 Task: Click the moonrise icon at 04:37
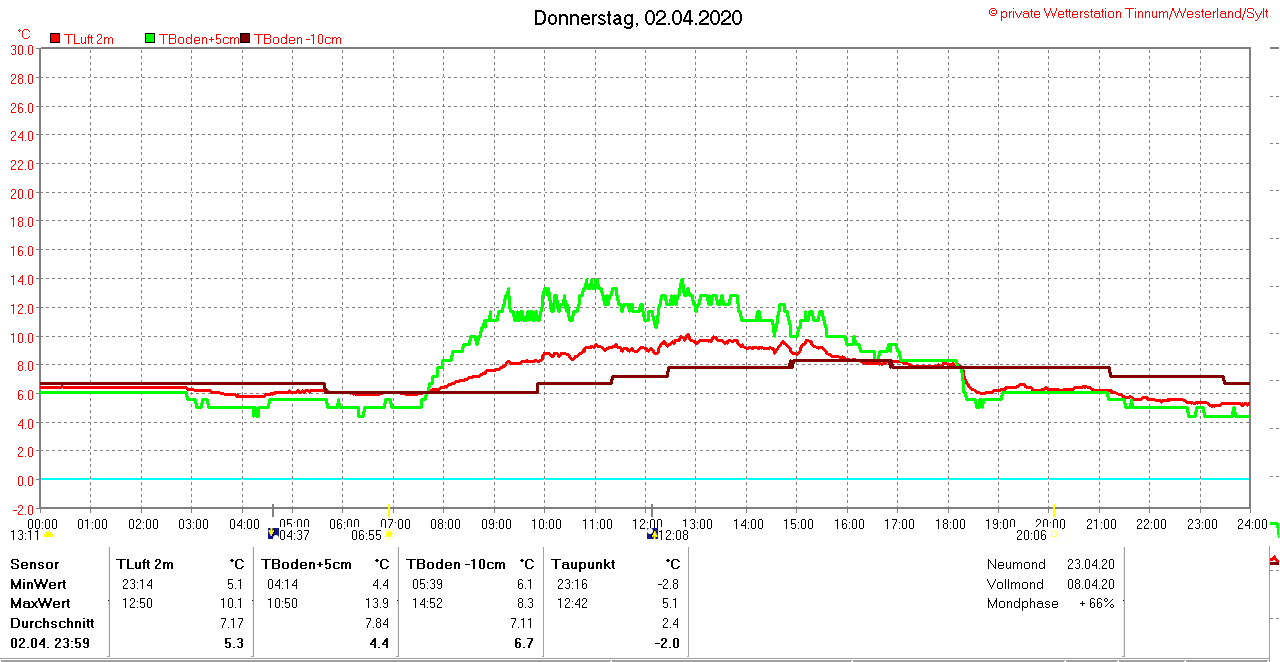(273, 534)
